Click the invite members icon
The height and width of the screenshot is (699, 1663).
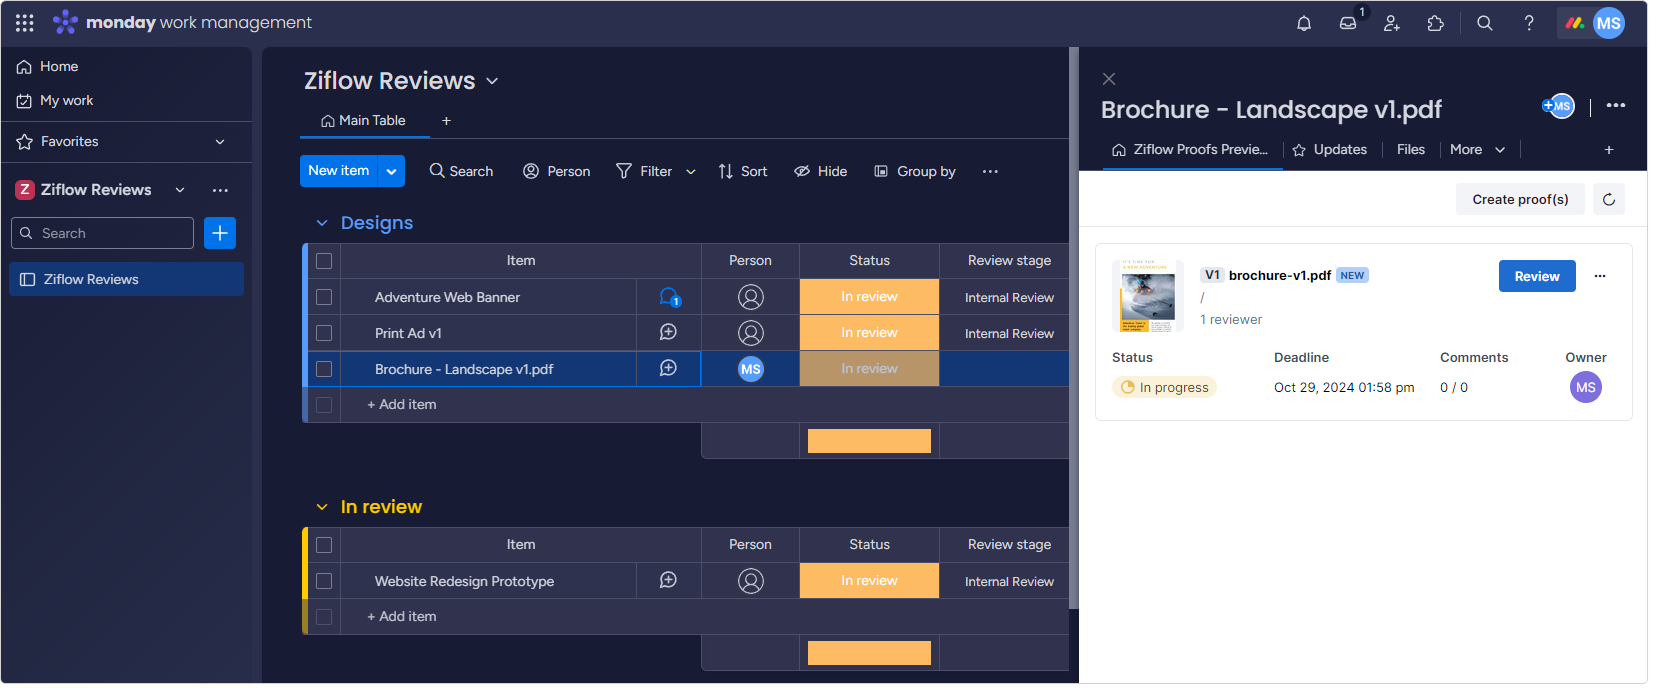(x=1392, y=23)
